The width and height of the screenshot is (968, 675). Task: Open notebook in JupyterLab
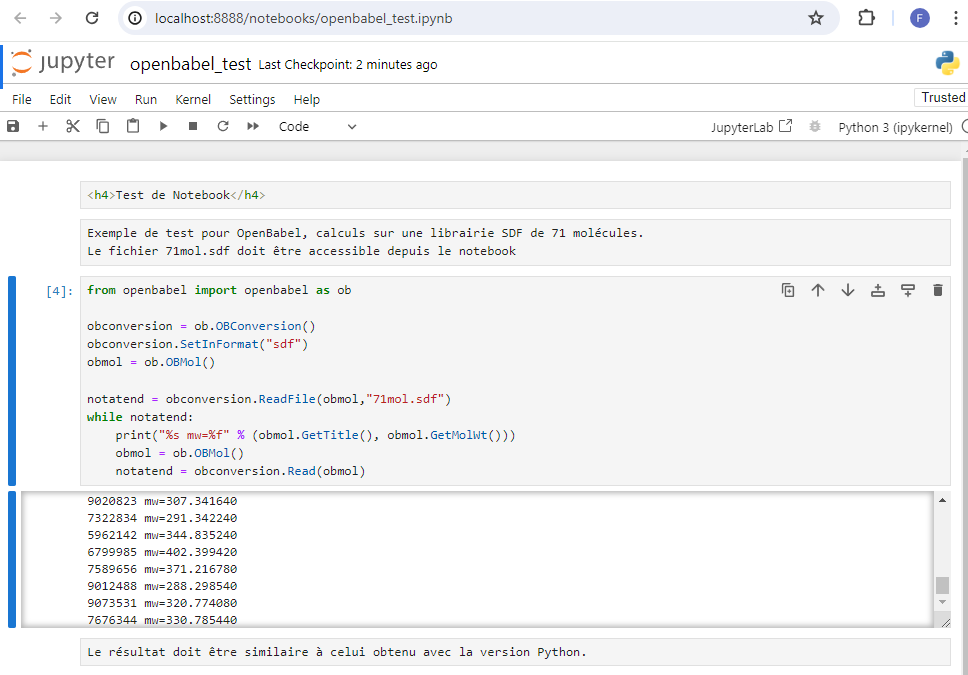pyautogui.click(x=751, y=127)
